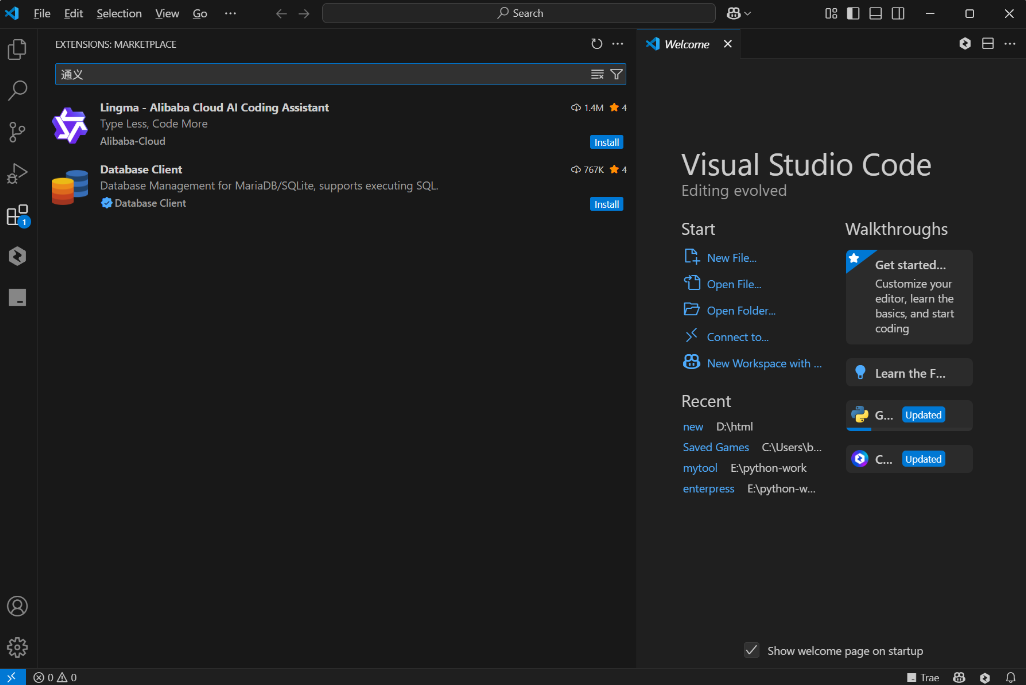1026x685 pixels.
Task: Click the Open Folder... link
Action: tap(740, 311)
